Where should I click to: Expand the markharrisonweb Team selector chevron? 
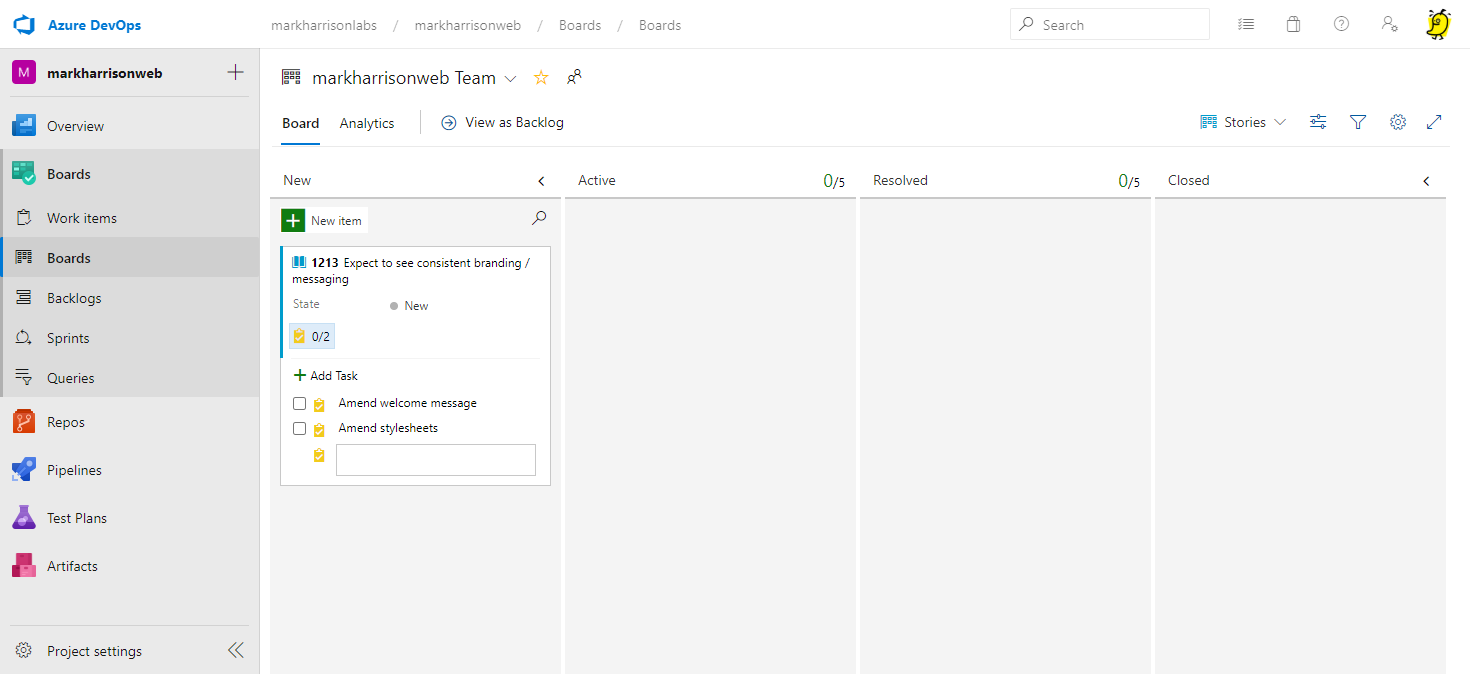click(511, 79)
